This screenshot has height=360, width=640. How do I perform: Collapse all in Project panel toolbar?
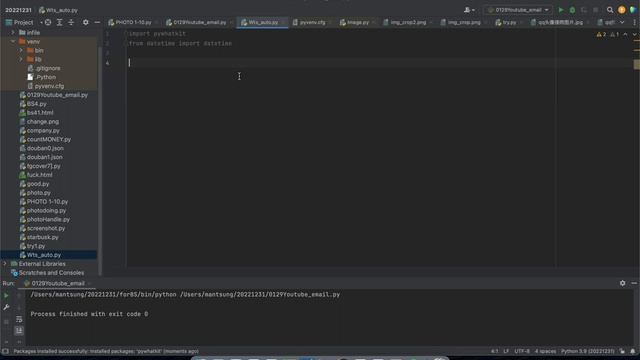tap(71, 22)
